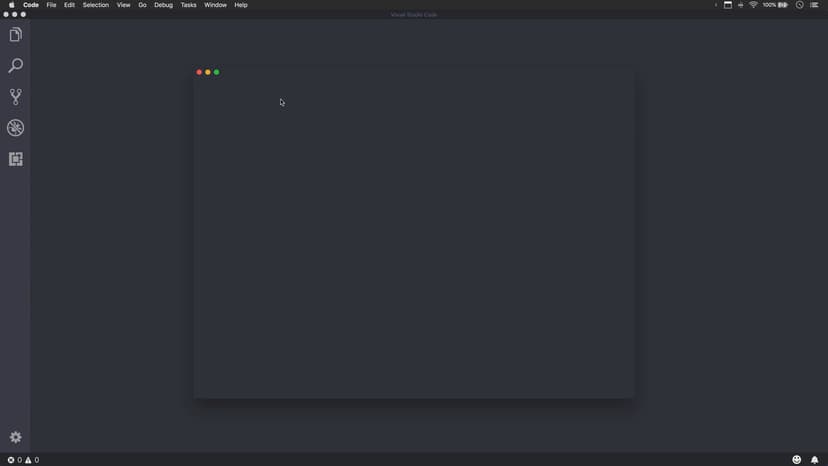Click the Wi-Fi icon in menu bar
The height and width of the screenshot is (466, 828).
pos(753,5)
